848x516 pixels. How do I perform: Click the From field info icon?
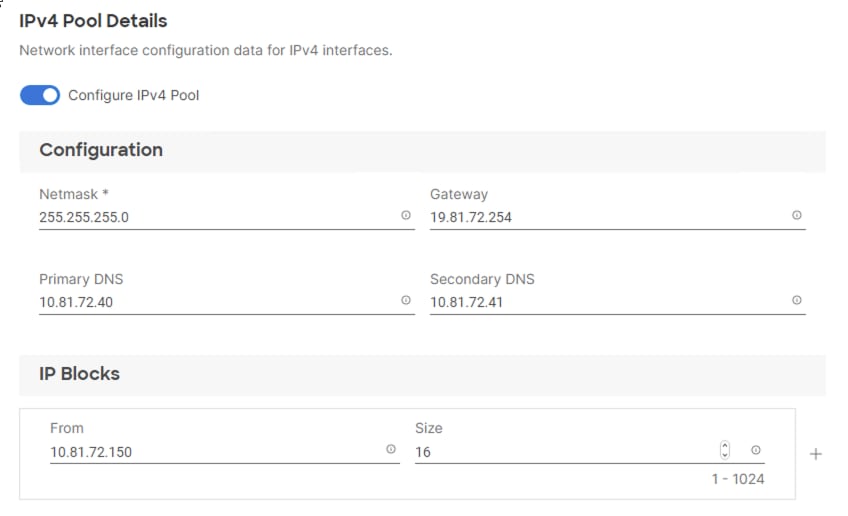(391, 450)
